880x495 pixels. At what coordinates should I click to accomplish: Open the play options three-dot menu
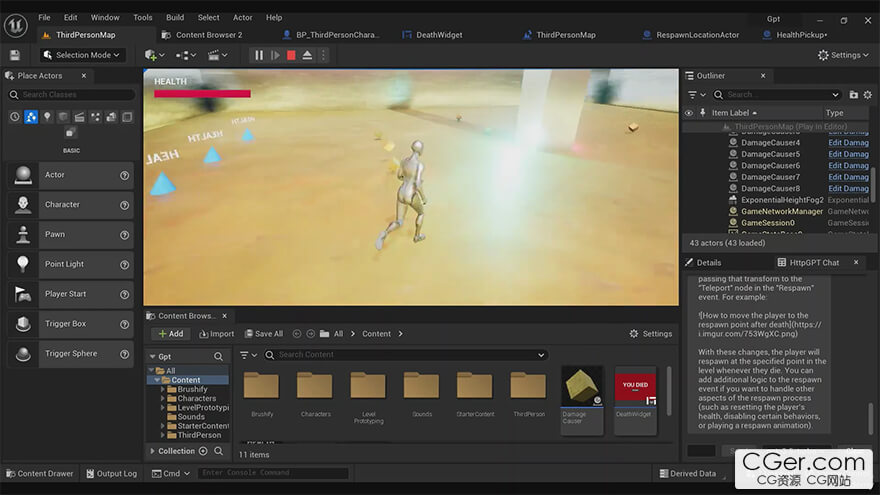click(x=323, y=55)
